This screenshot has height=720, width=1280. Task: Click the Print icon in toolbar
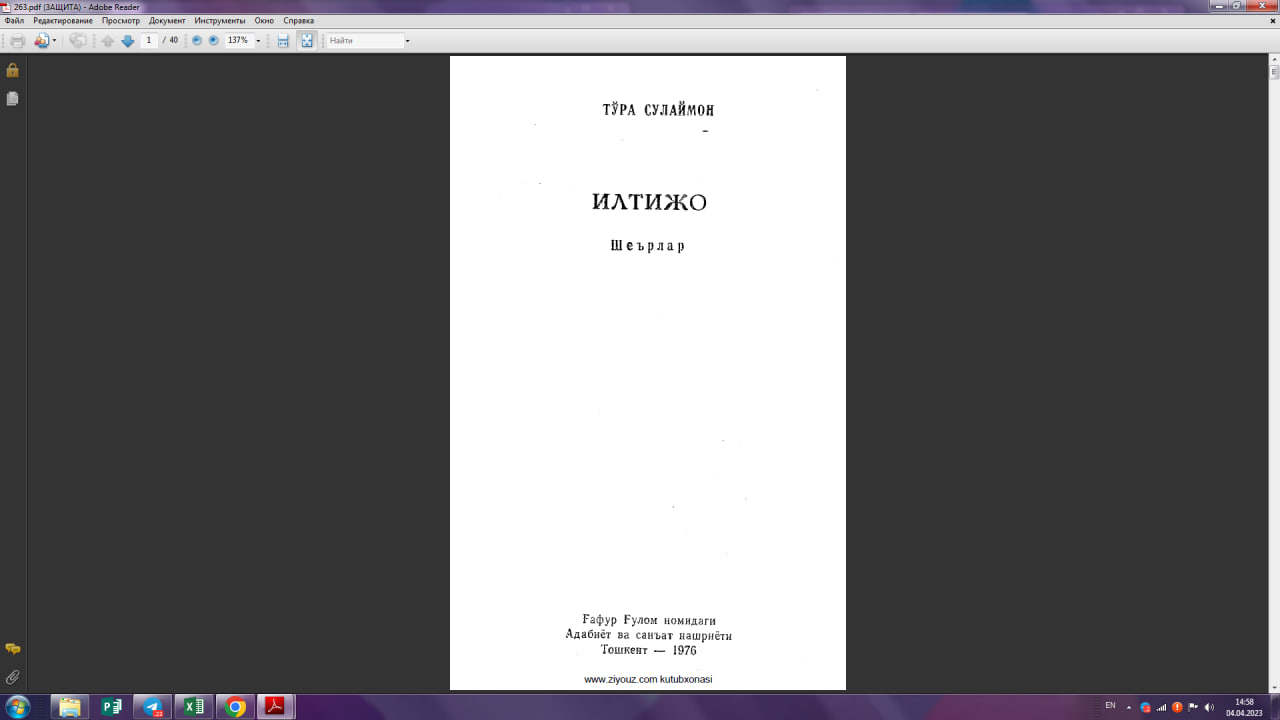[17, 41]
